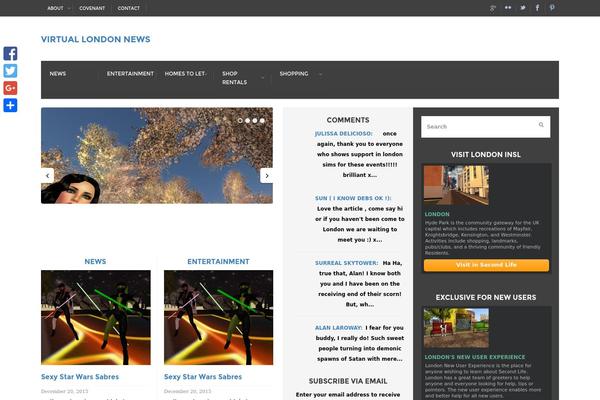
Task: Click the search magnifier icon
Action: [541, 125]
